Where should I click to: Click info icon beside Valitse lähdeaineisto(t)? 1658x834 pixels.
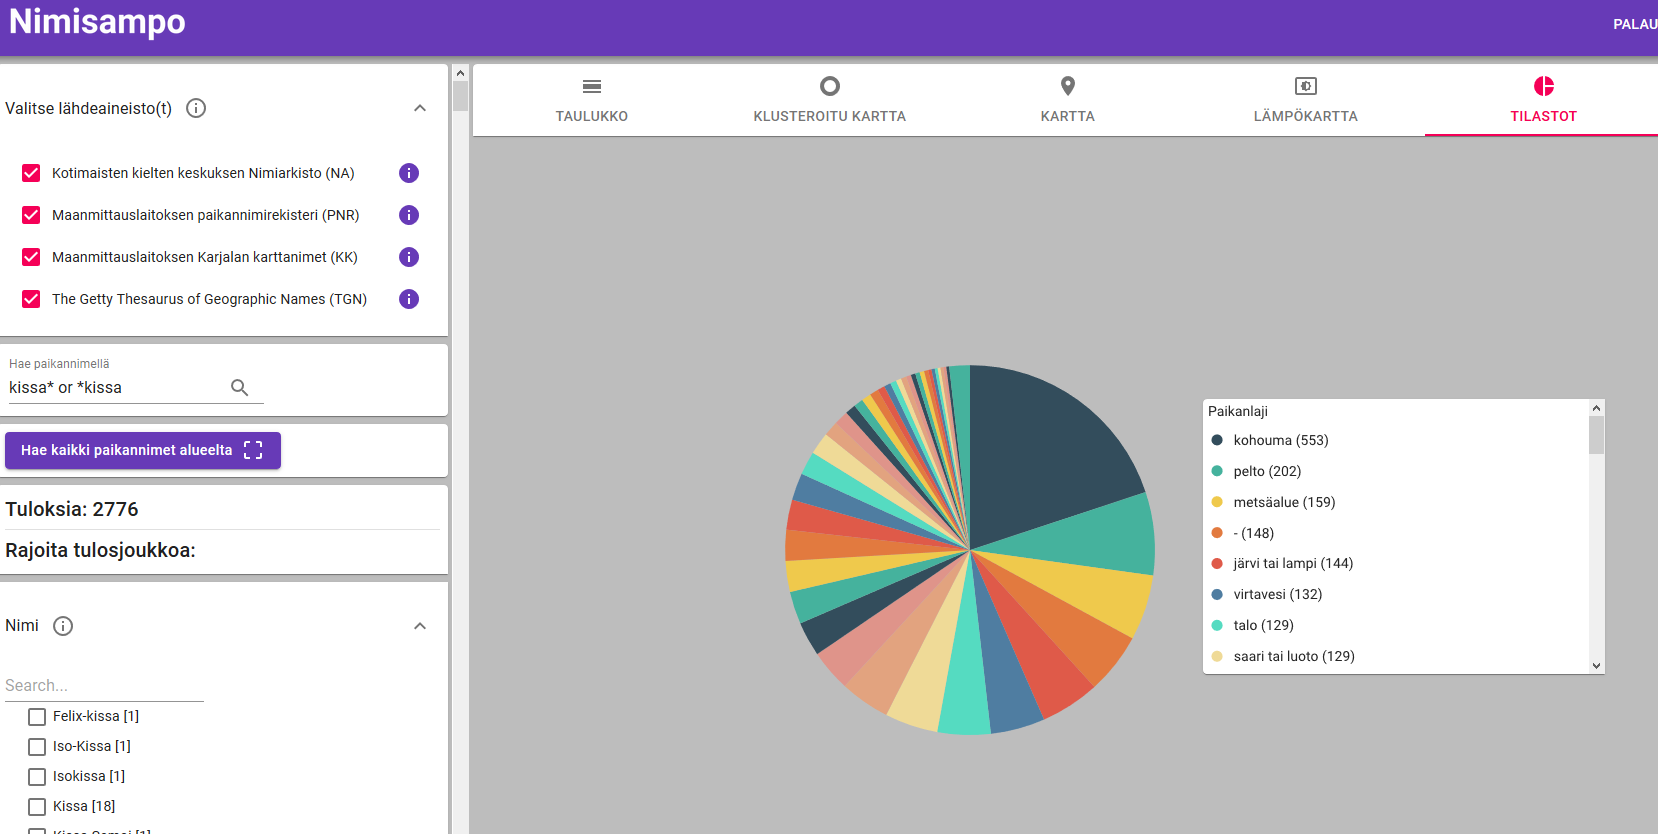coord(196,108)
